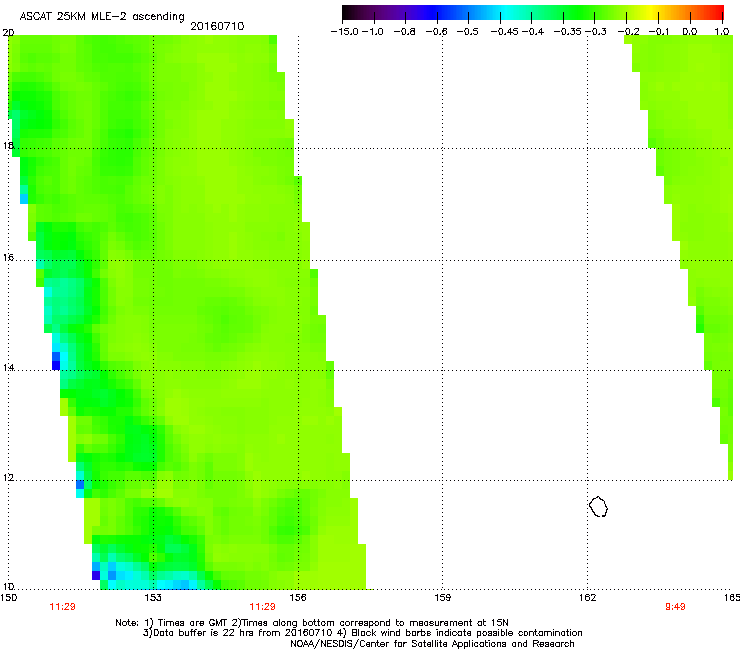740x650 pixels.
Task: Click the NOAA/NESDIS credit line
Action: pyautogui.click(x=432, y=644)
